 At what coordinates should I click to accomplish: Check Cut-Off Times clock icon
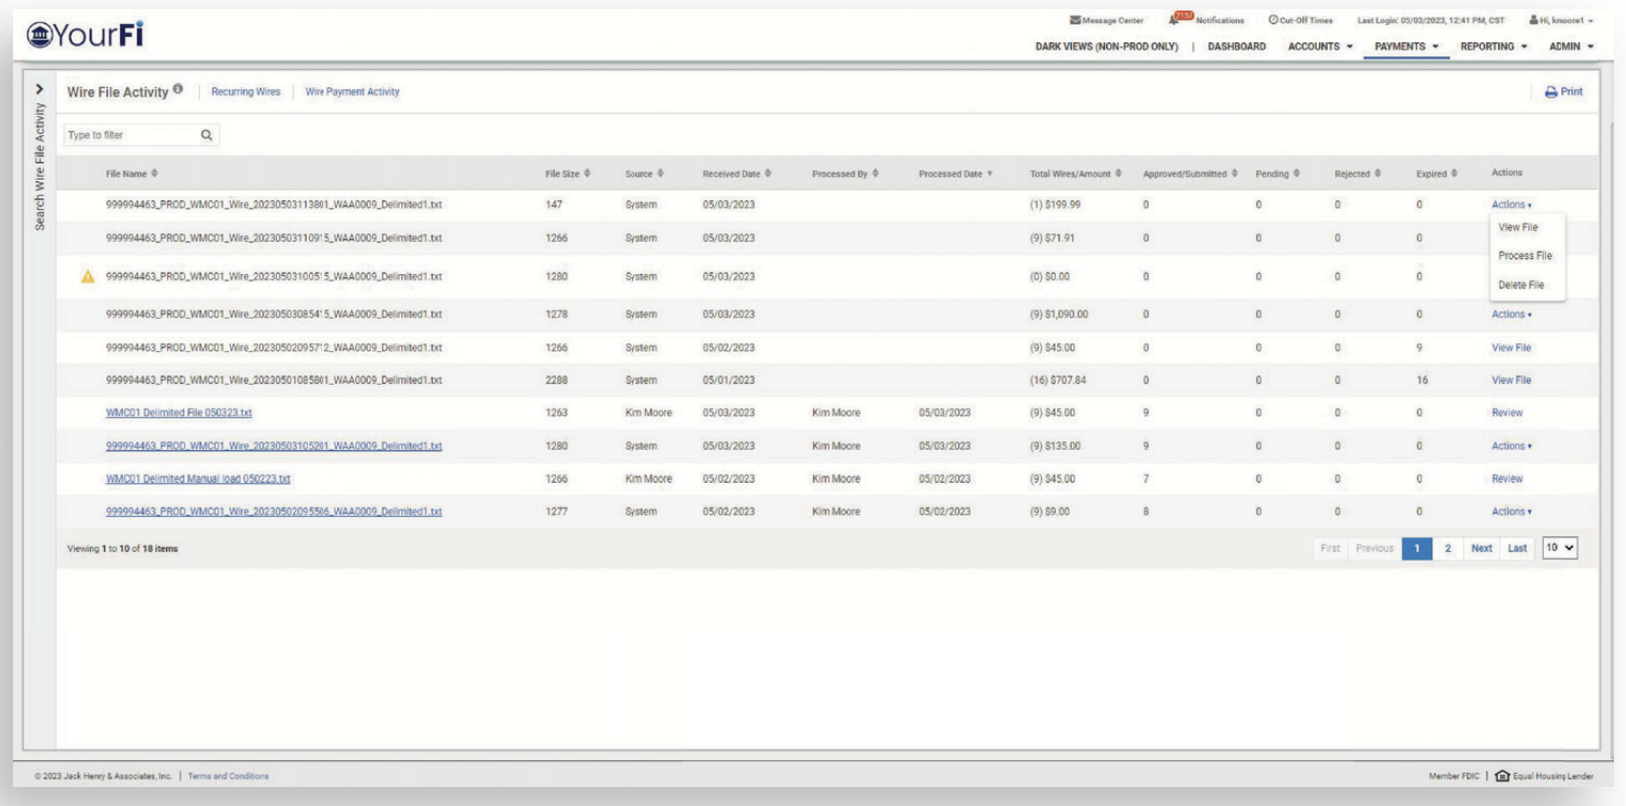click(x=1273, y=20)
